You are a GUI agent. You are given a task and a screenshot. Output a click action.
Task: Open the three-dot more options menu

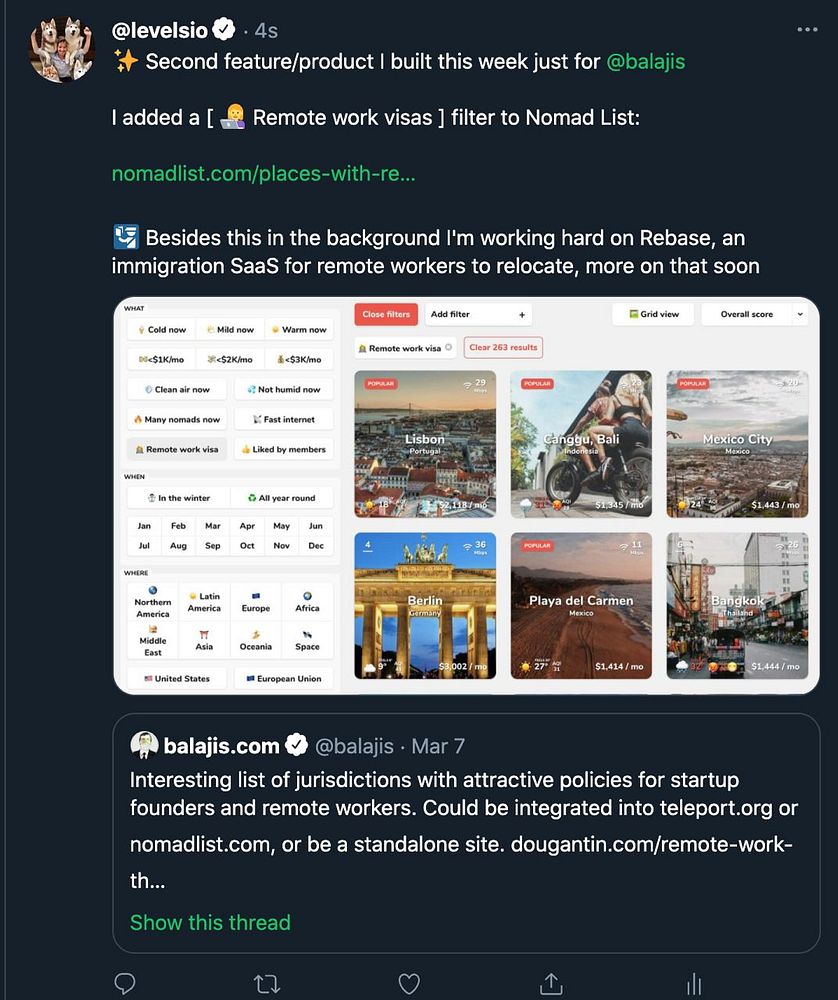[x=807, y=29]
